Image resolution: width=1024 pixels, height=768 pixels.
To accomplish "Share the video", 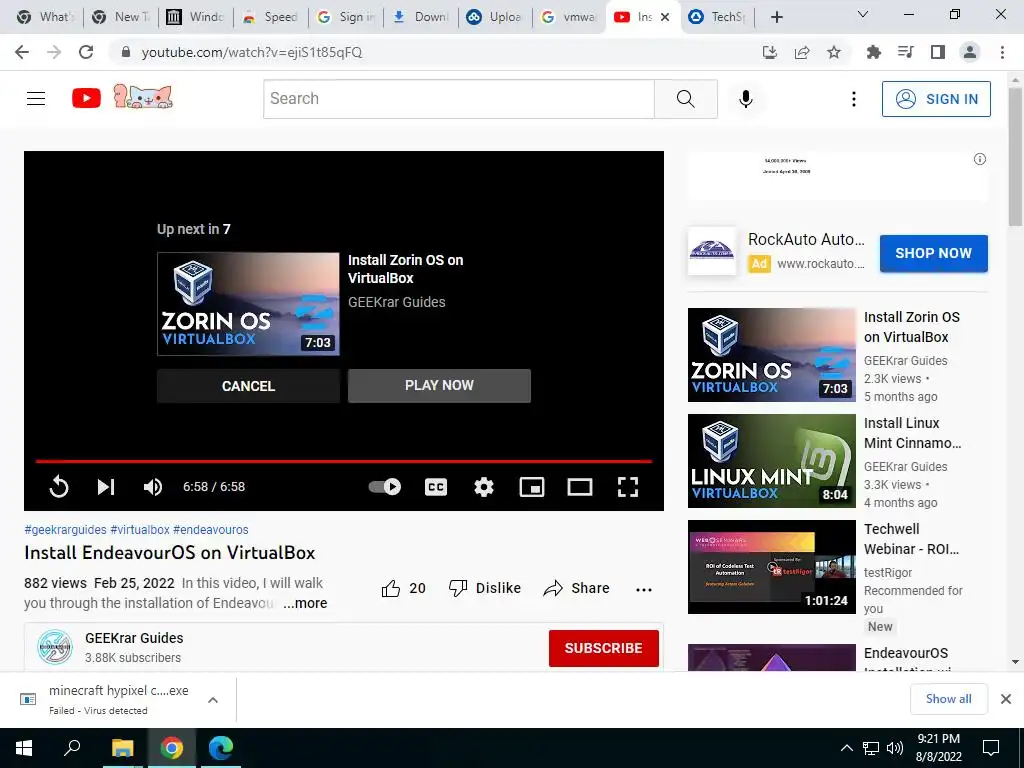I will pos(576,588).
